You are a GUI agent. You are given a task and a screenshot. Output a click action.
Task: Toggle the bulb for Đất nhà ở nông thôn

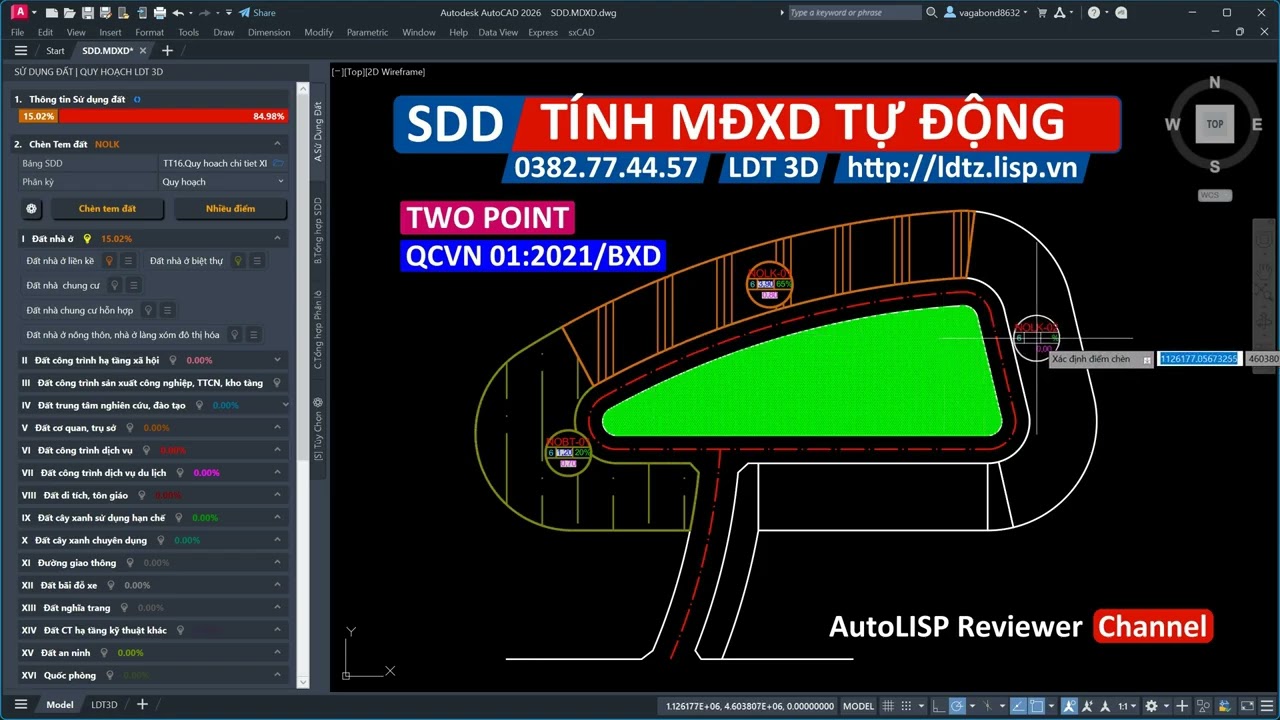pyautogui.click(x=235, y=335)
